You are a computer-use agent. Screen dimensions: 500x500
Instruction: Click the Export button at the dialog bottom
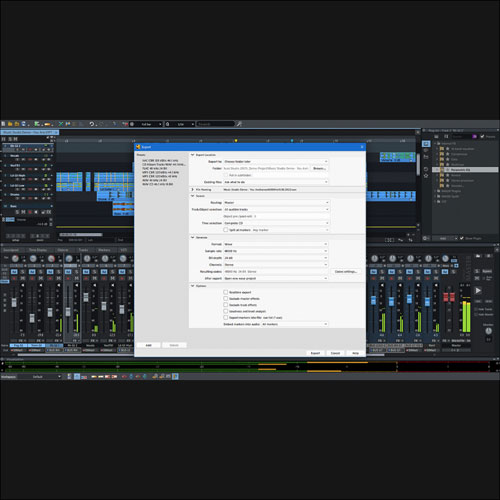pyautogui.click(x=315, y=353)
